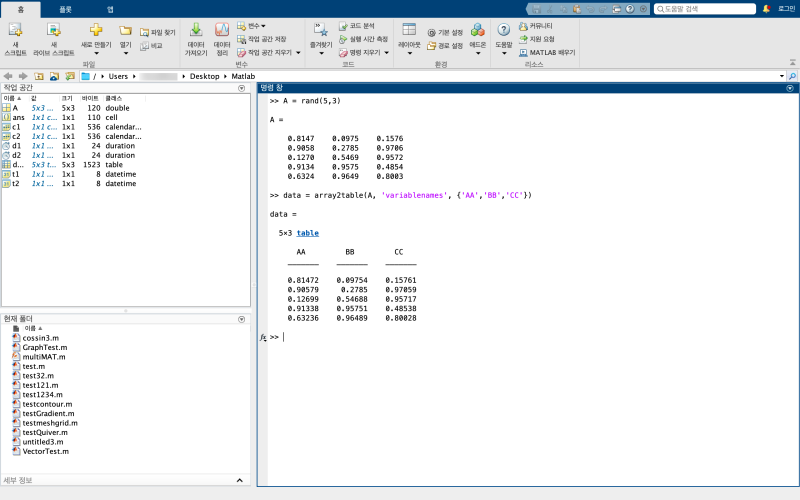Open the 애드온 dropdown arrow

(x=478, y=53)
